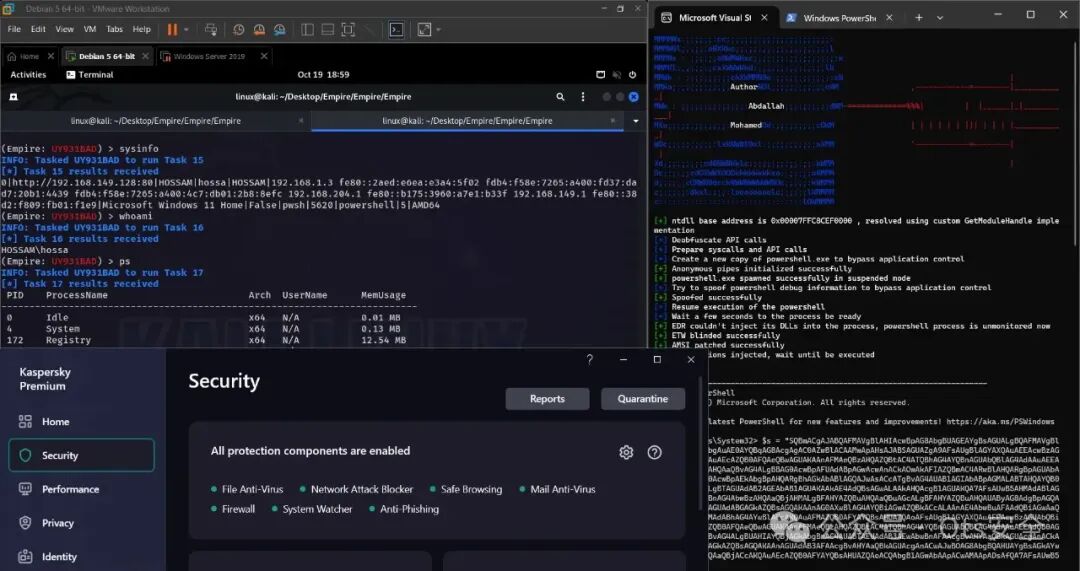The image size is (1080, 571).
Task: Open the VMware View menu
Action: 65,30
